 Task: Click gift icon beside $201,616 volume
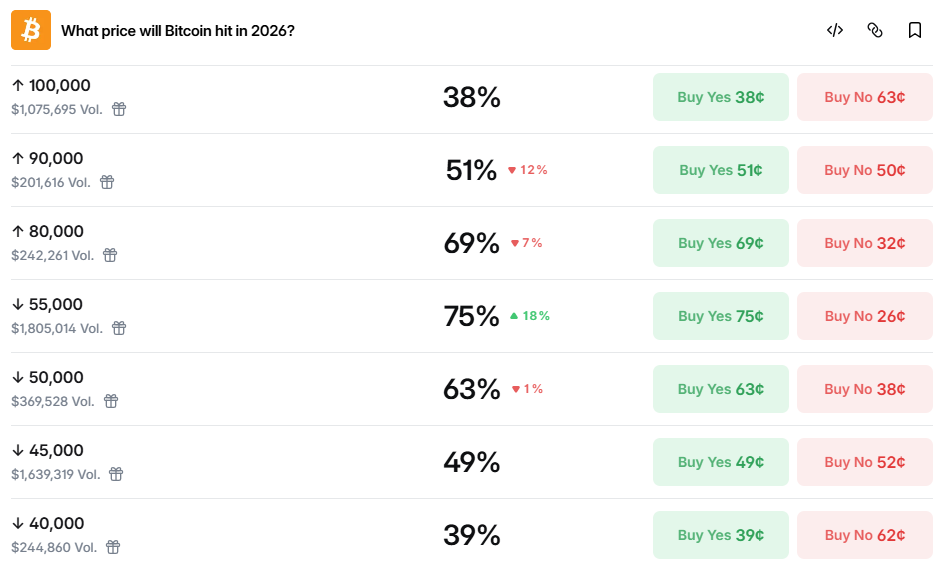tap(107, 182)
